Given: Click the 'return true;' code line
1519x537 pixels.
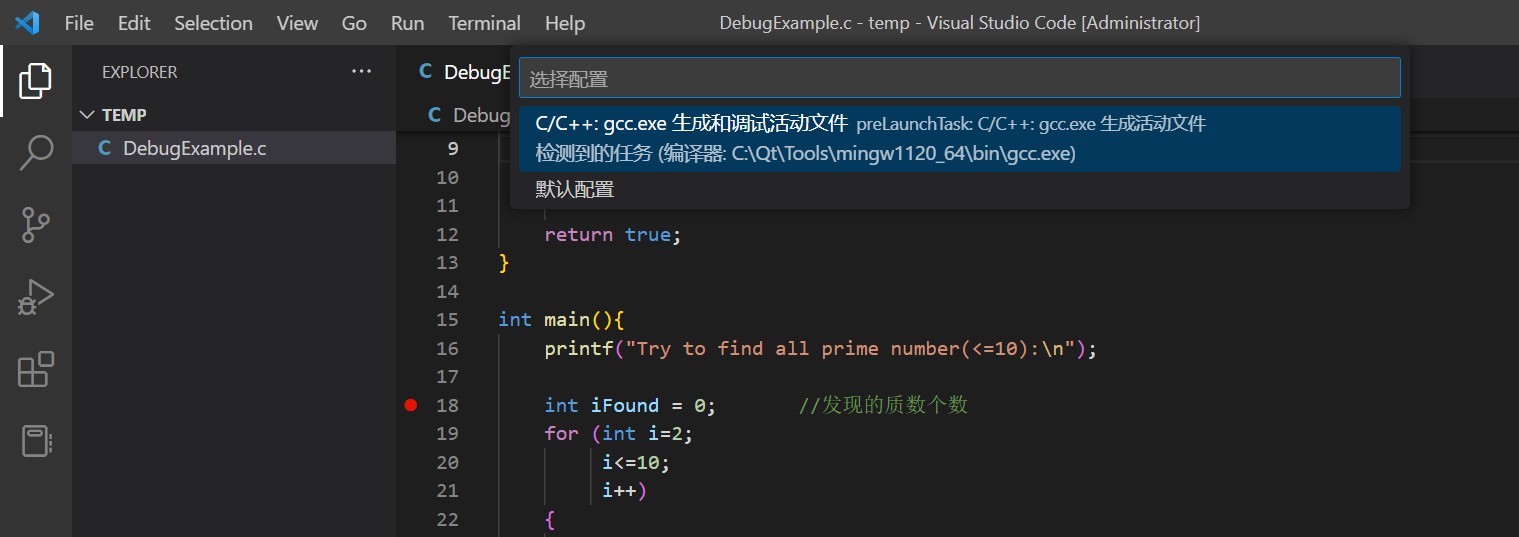Looking at the screenshot, I should click(x=612, y=234).
